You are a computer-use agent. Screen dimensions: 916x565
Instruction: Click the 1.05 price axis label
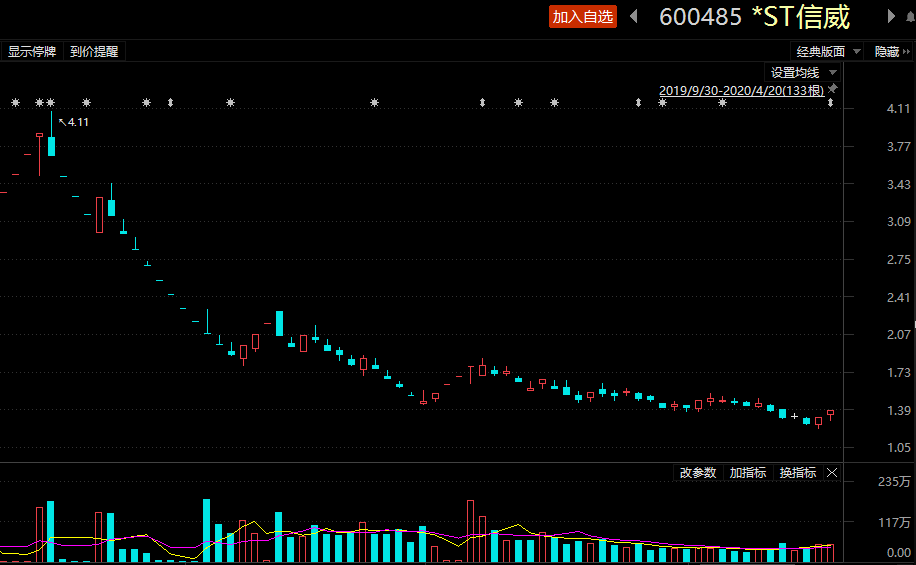click(898, 448)
